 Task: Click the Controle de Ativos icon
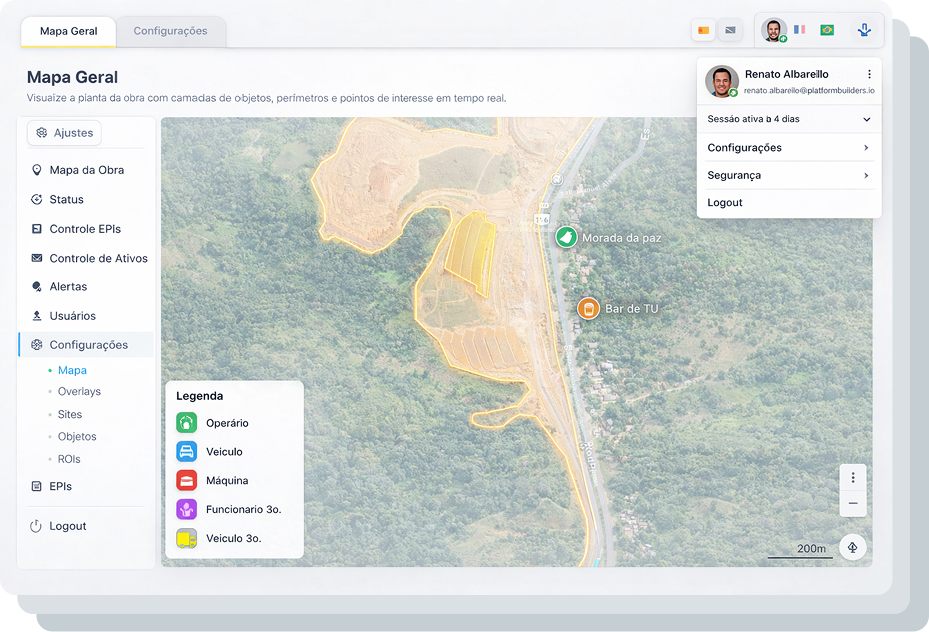(37, 258)
